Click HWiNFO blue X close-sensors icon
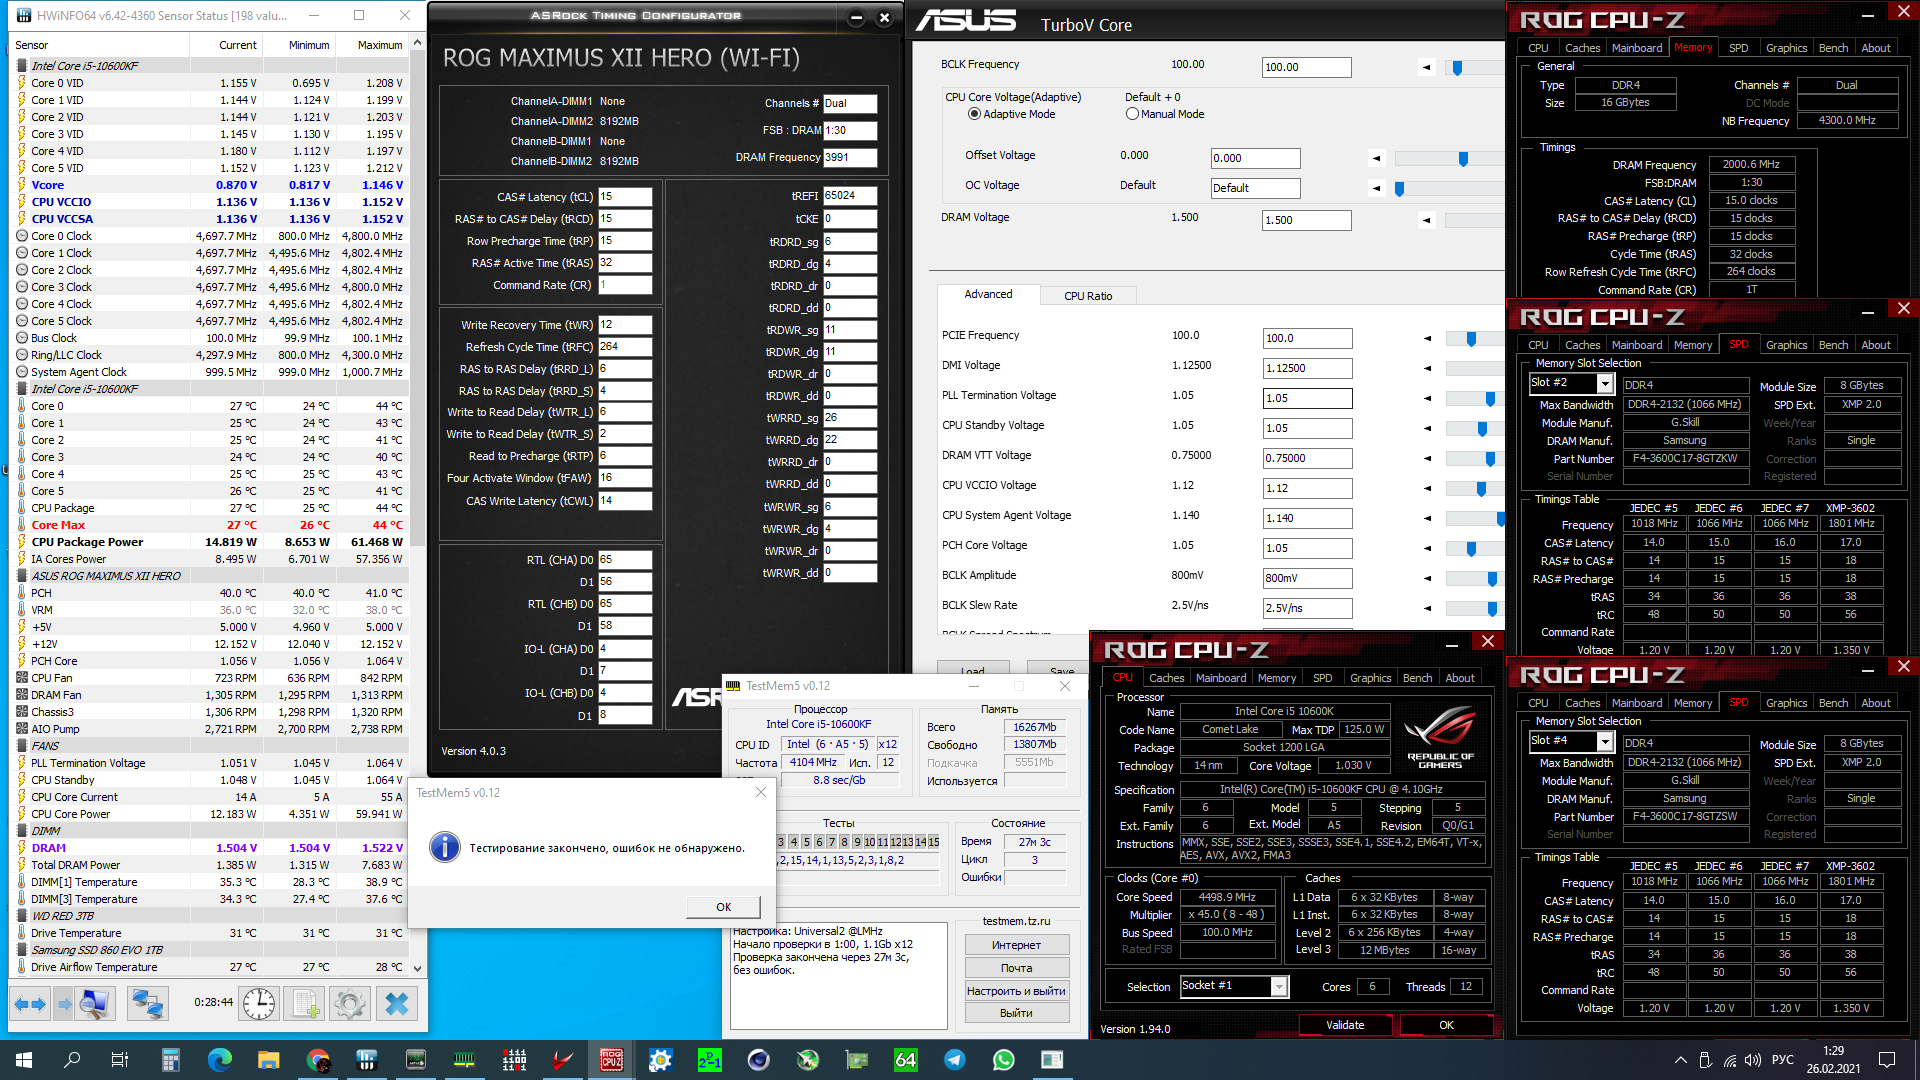The width and height of the screenshot is (1920, 1080). (x=397, y=1003)
